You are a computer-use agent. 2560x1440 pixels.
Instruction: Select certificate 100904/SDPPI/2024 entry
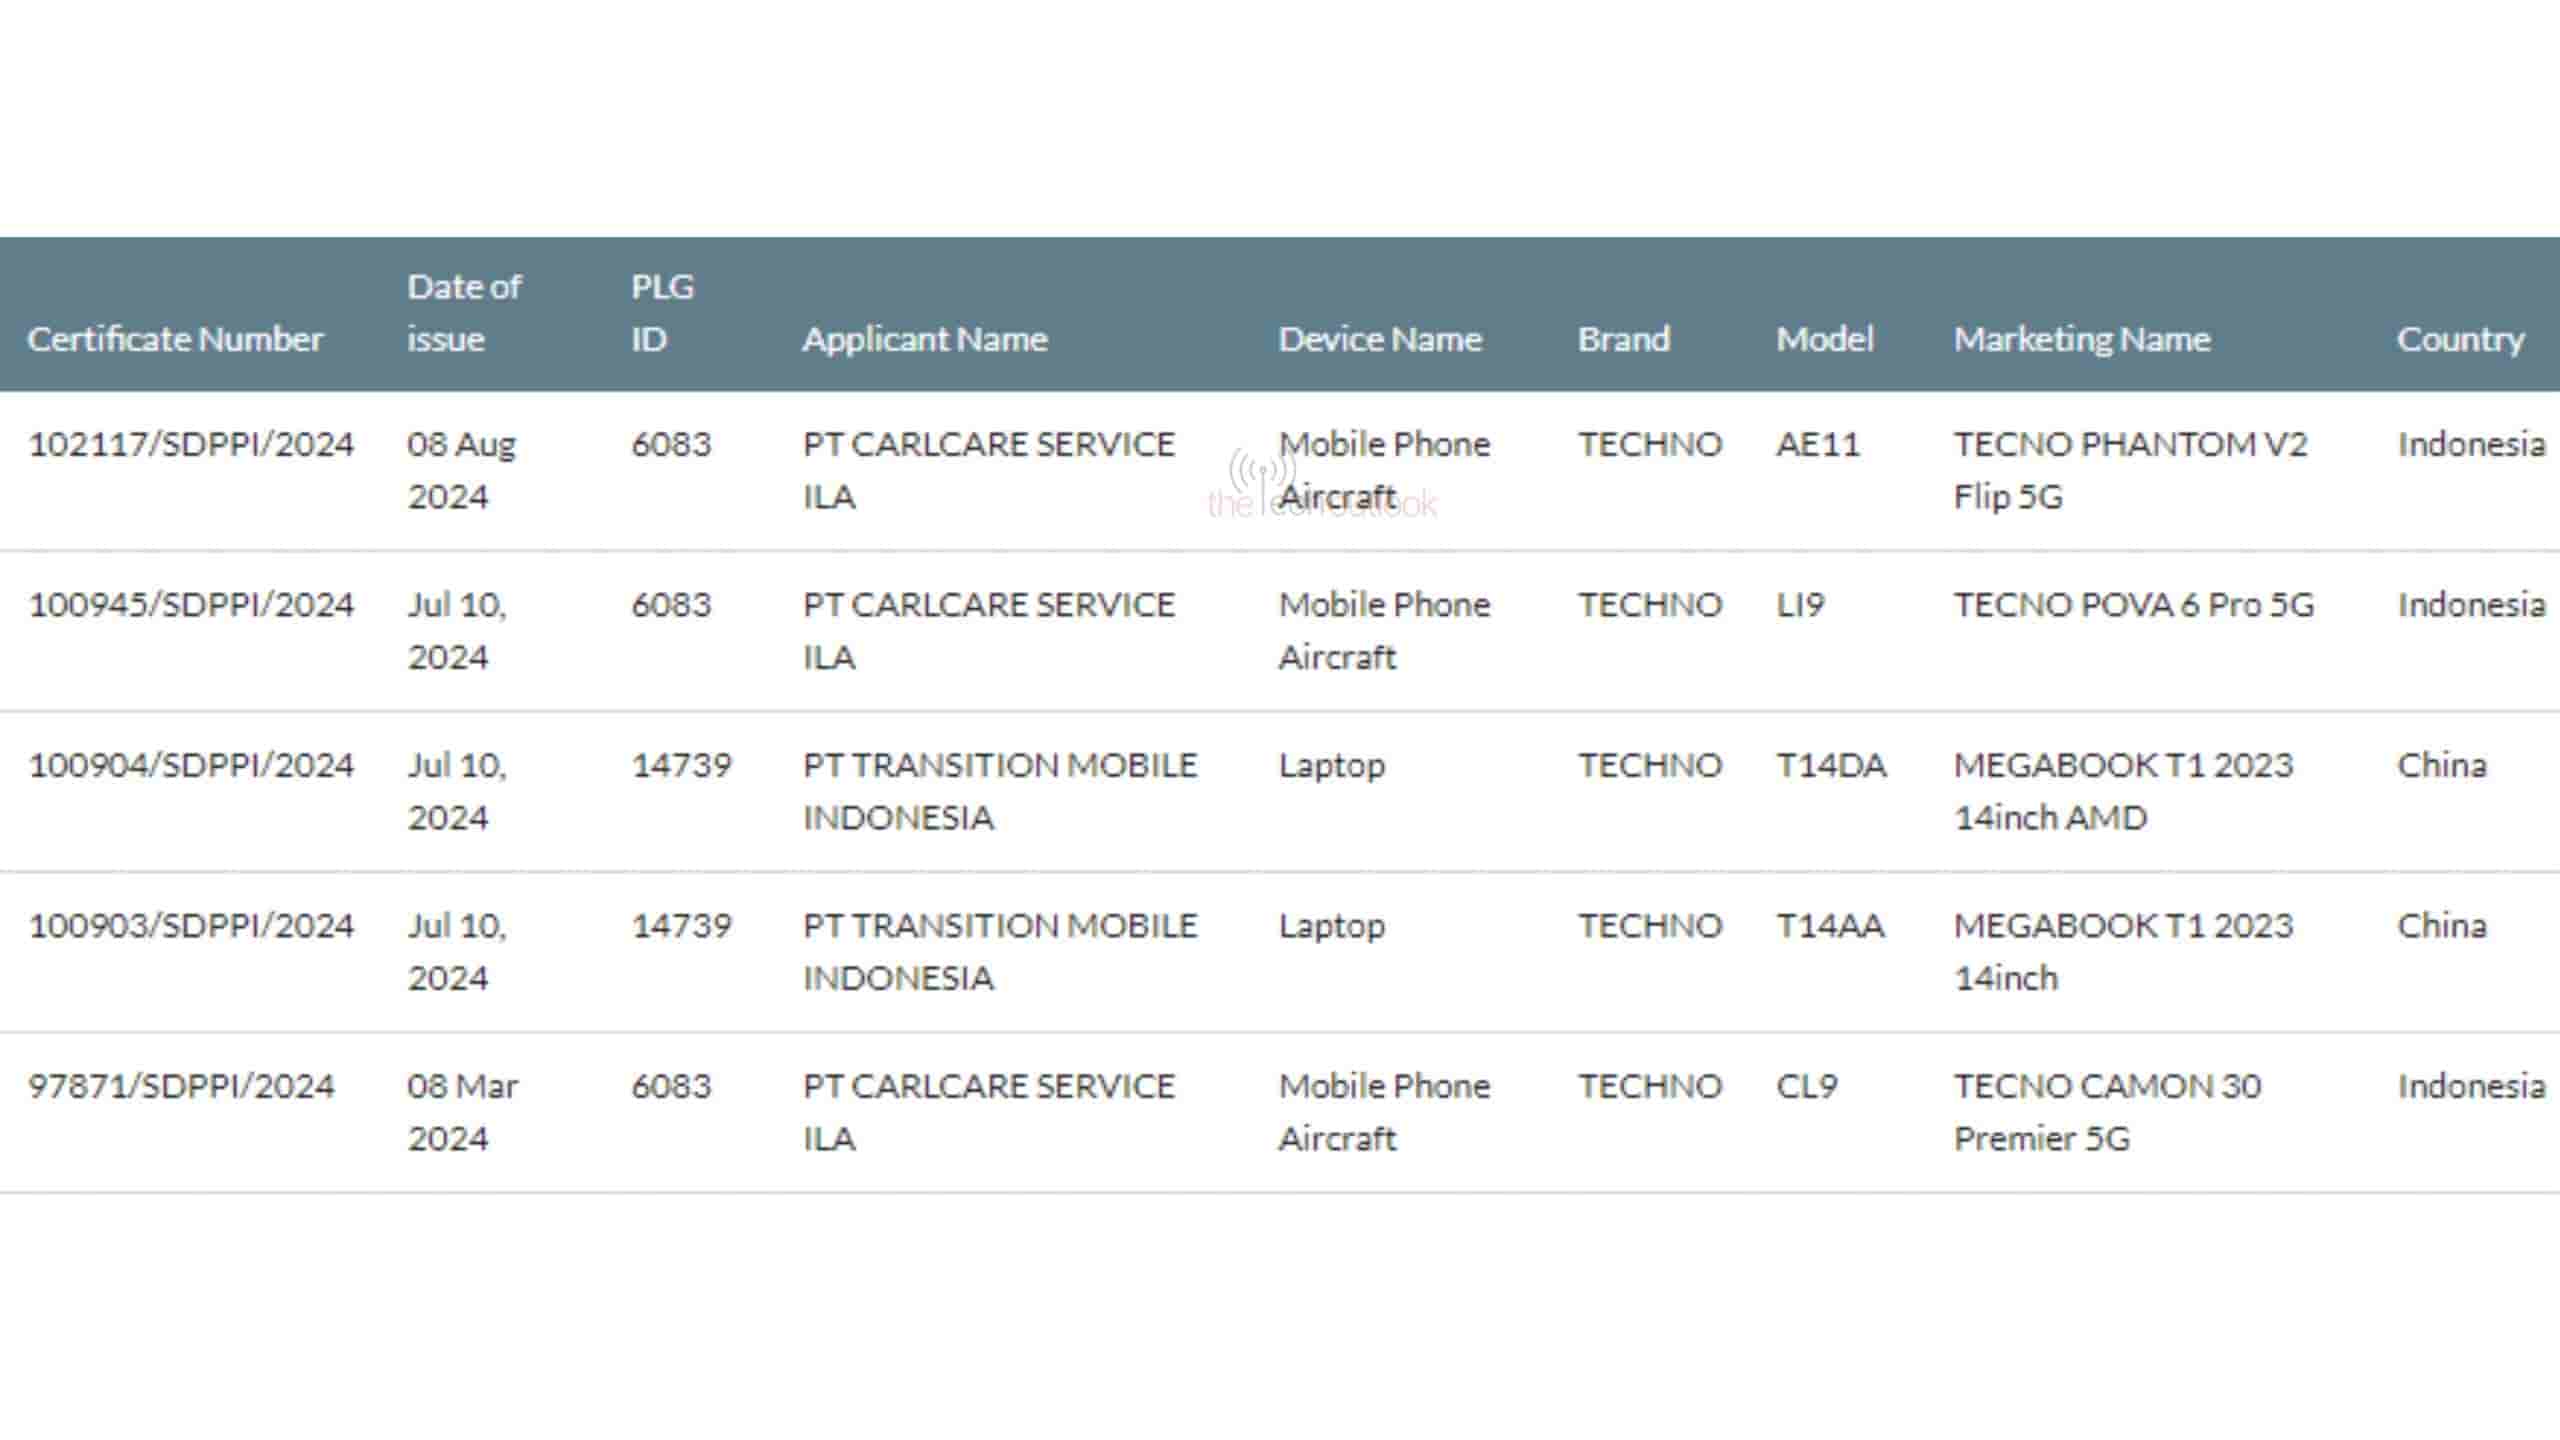[191, 765]
